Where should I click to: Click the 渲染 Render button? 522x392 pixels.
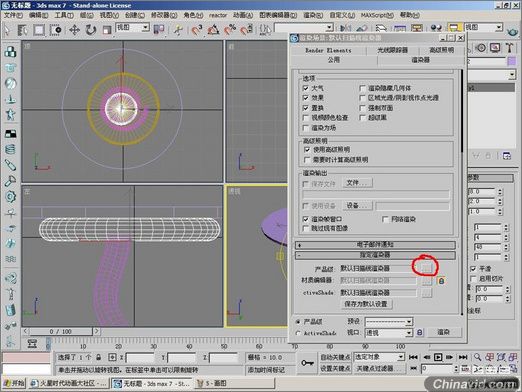pyautogui.click(x=444, y=332)
